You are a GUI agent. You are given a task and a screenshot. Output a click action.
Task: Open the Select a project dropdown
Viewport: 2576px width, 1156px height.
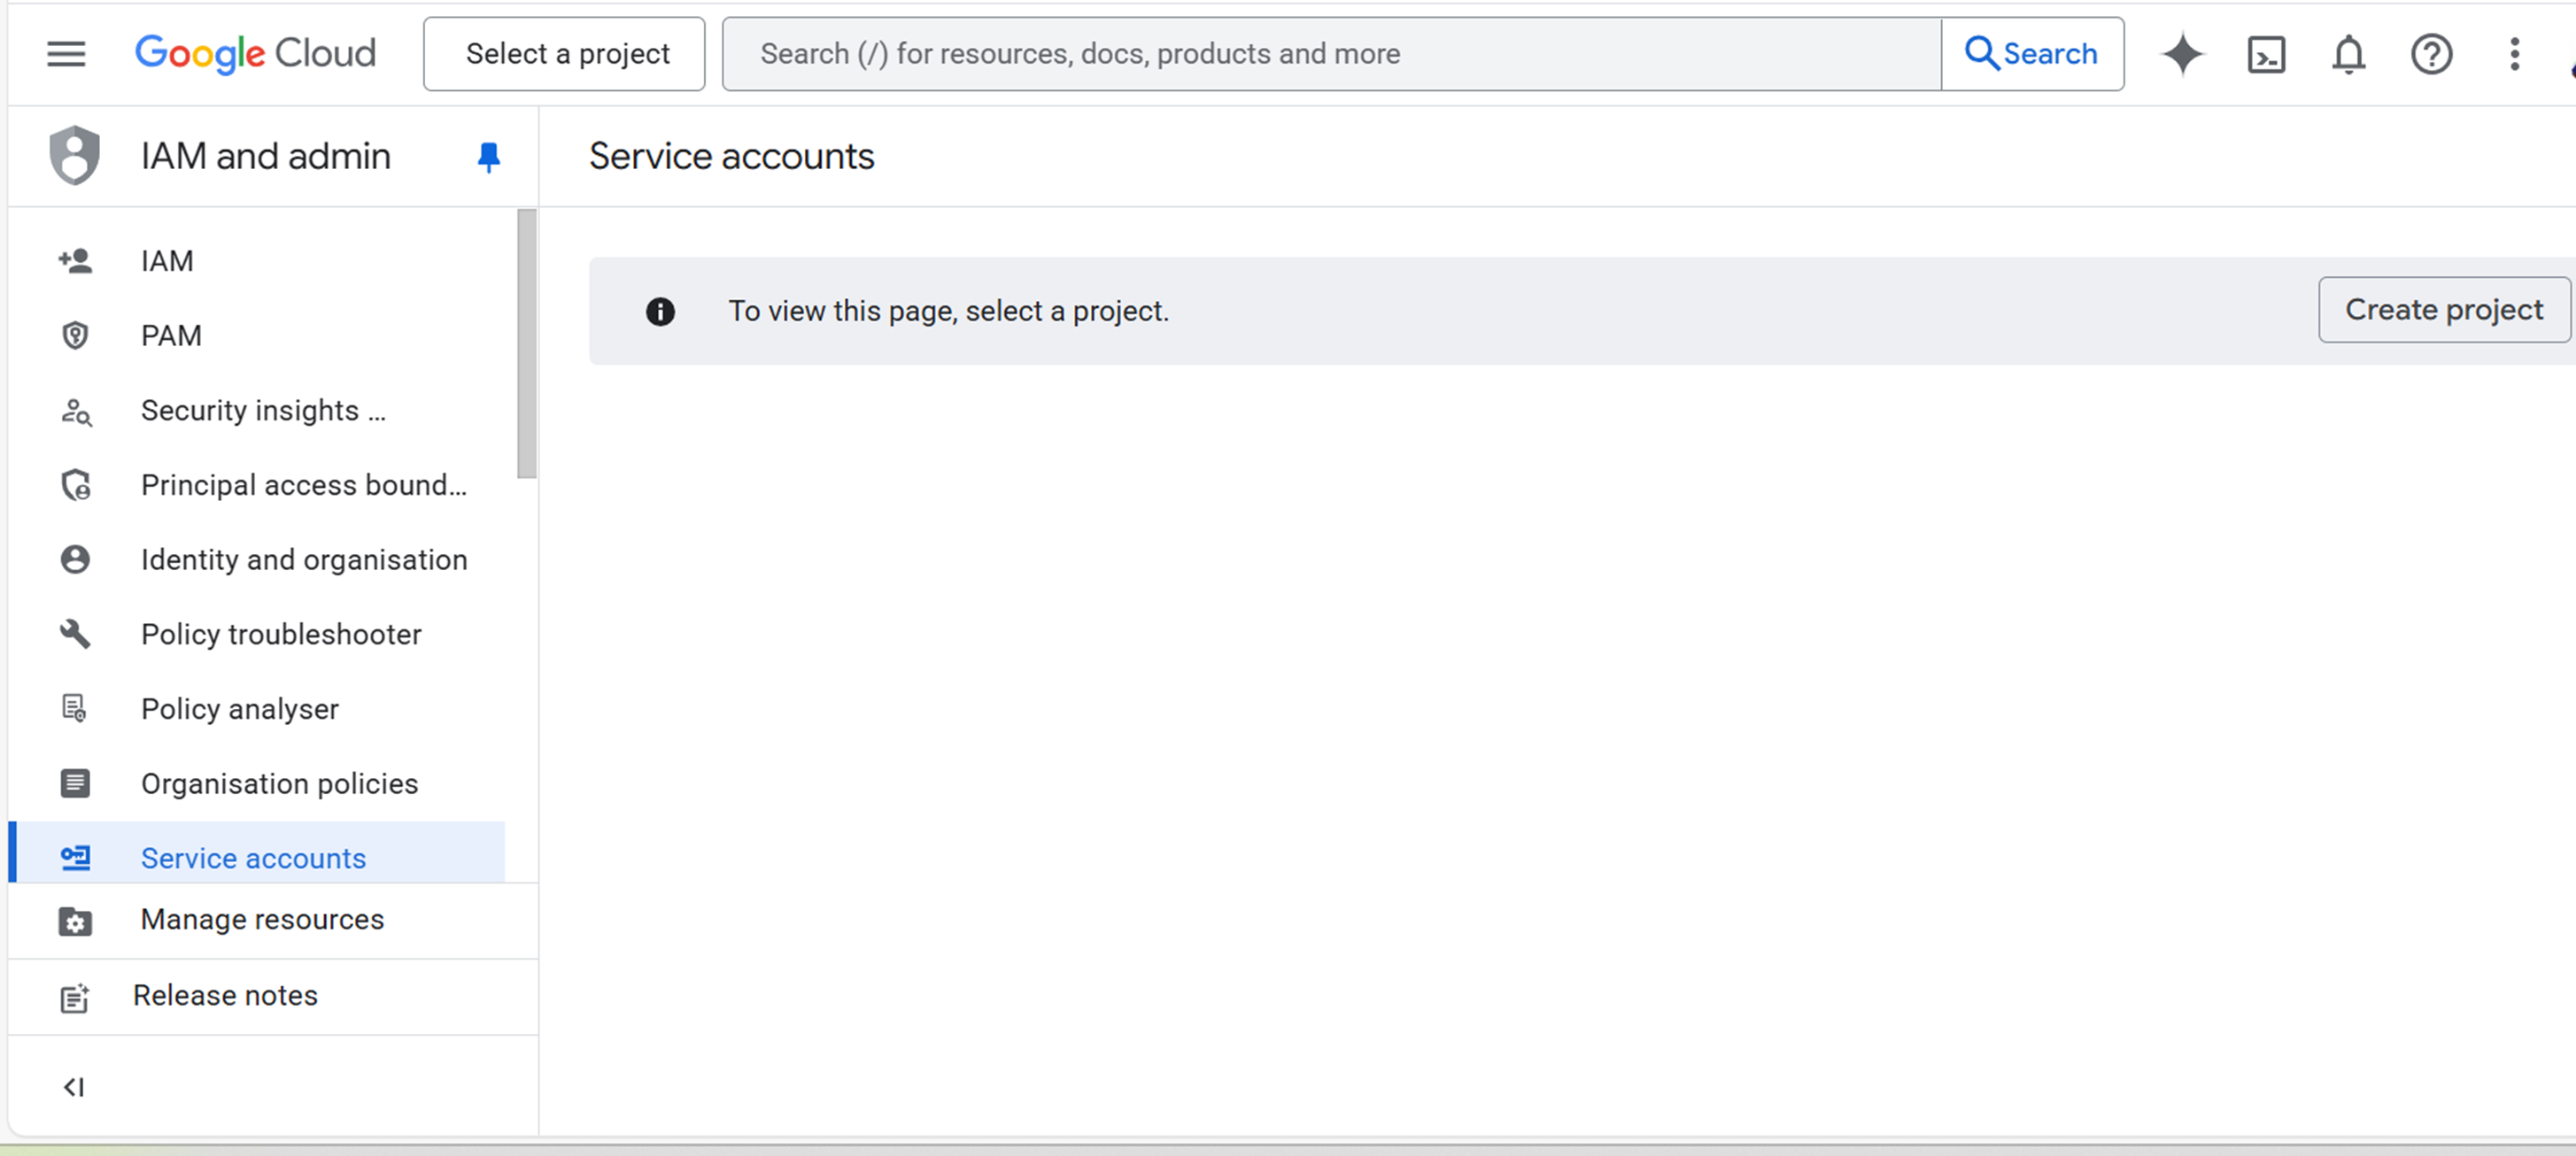coord(564,54)
